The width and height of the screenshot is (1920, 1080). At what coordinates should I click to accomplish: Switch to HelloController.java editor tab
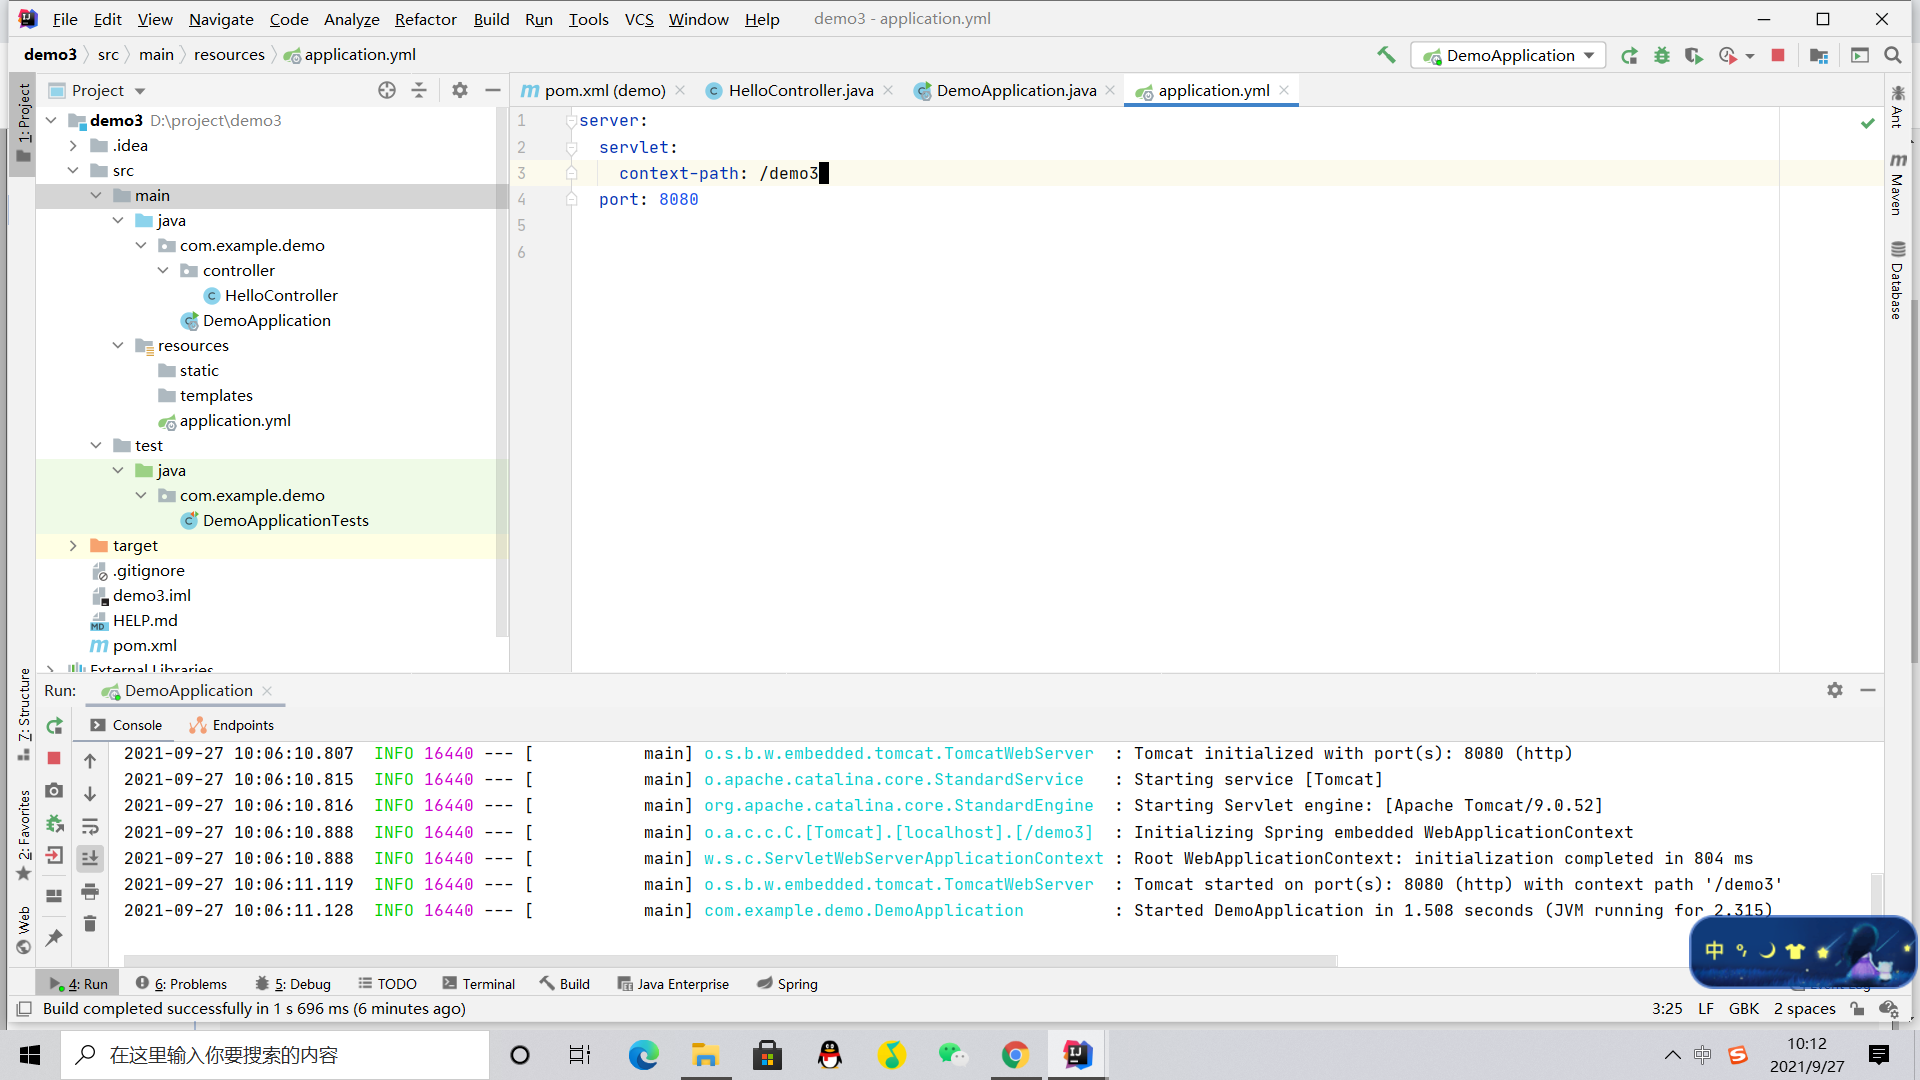pyautogui.click(x=800, y=90)
